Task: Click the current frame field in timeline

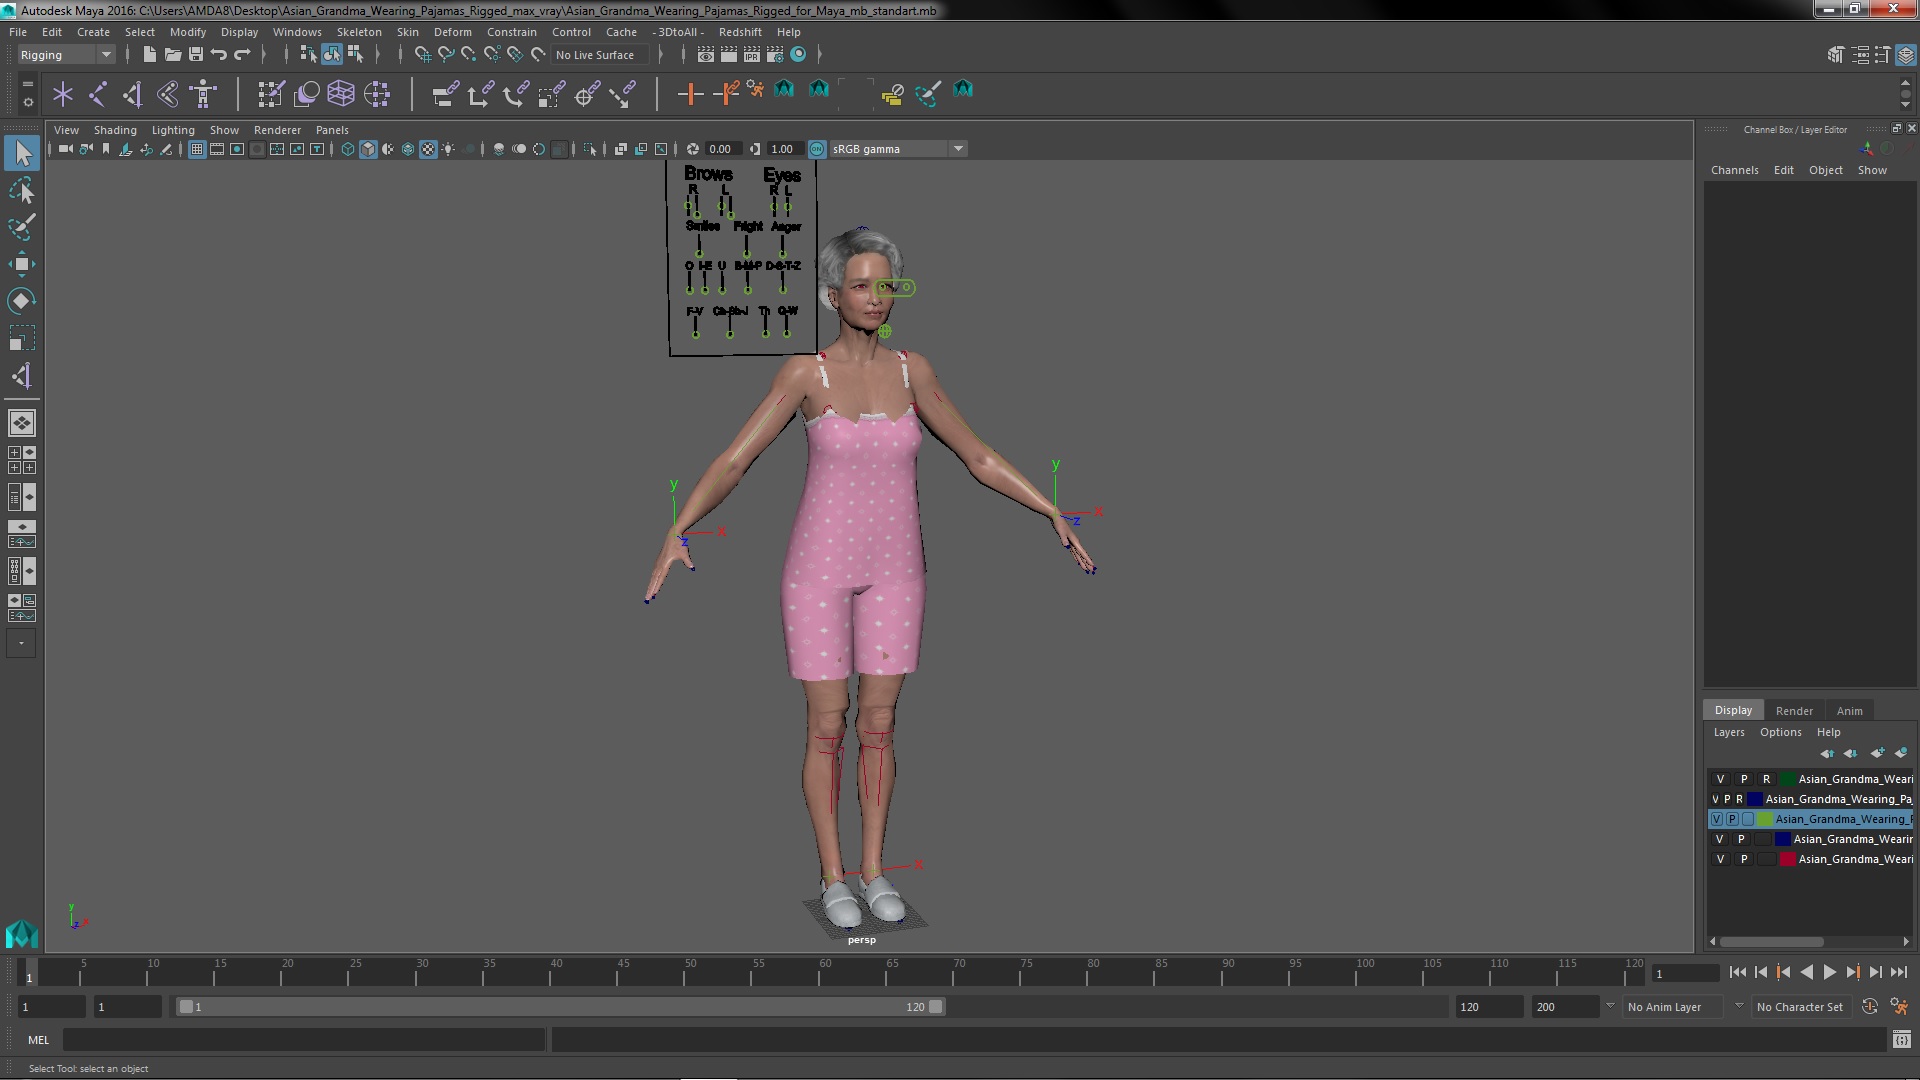Action: (1686, 973)
